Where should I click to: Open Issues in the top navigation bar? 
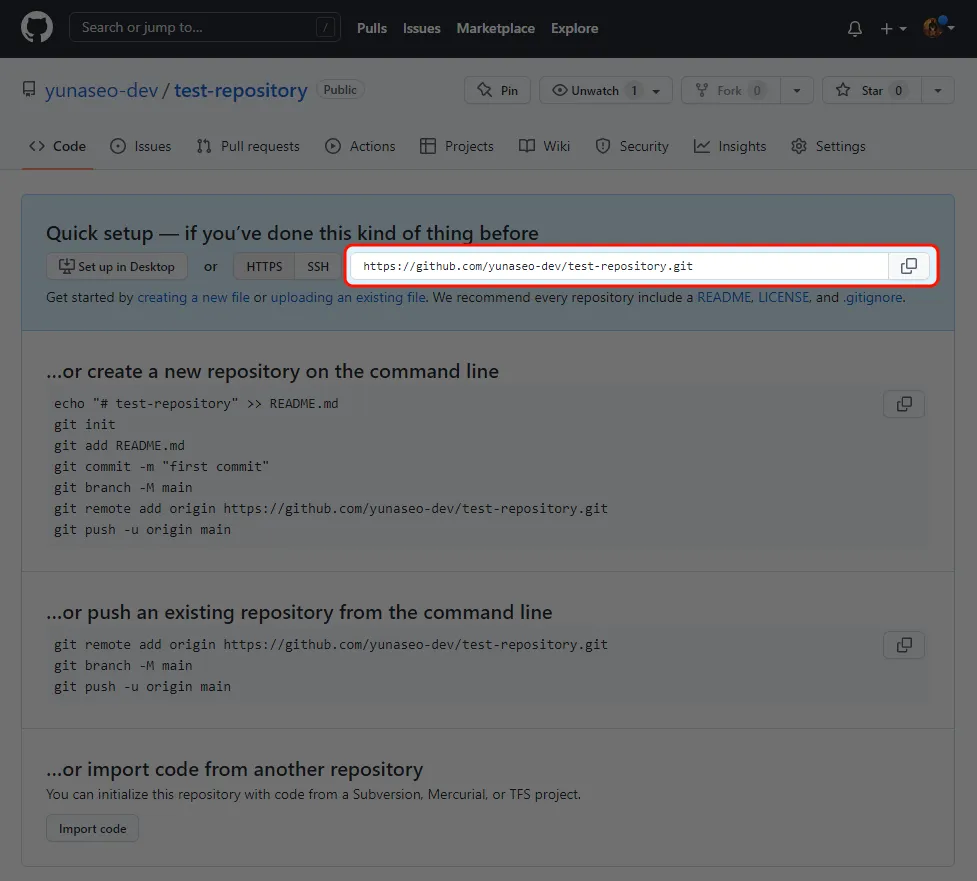[421, 28]
